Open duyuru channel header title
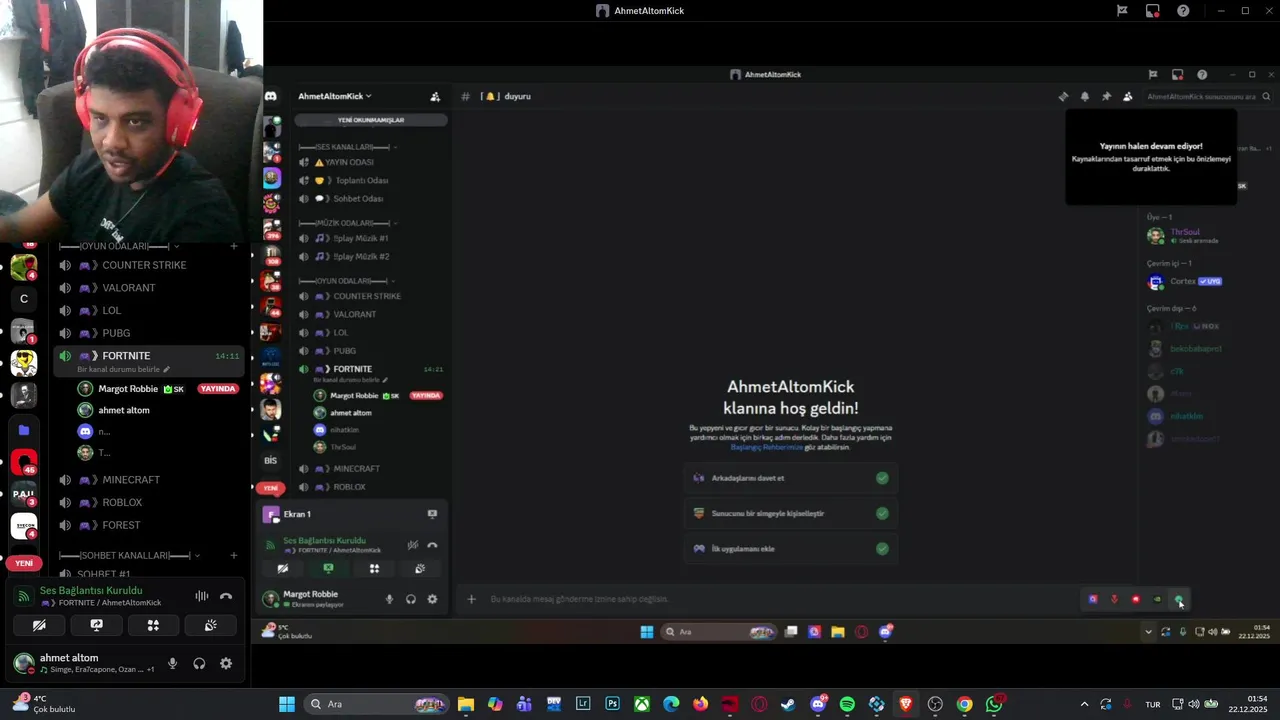1280x720 pixels. tap(518, 97)
